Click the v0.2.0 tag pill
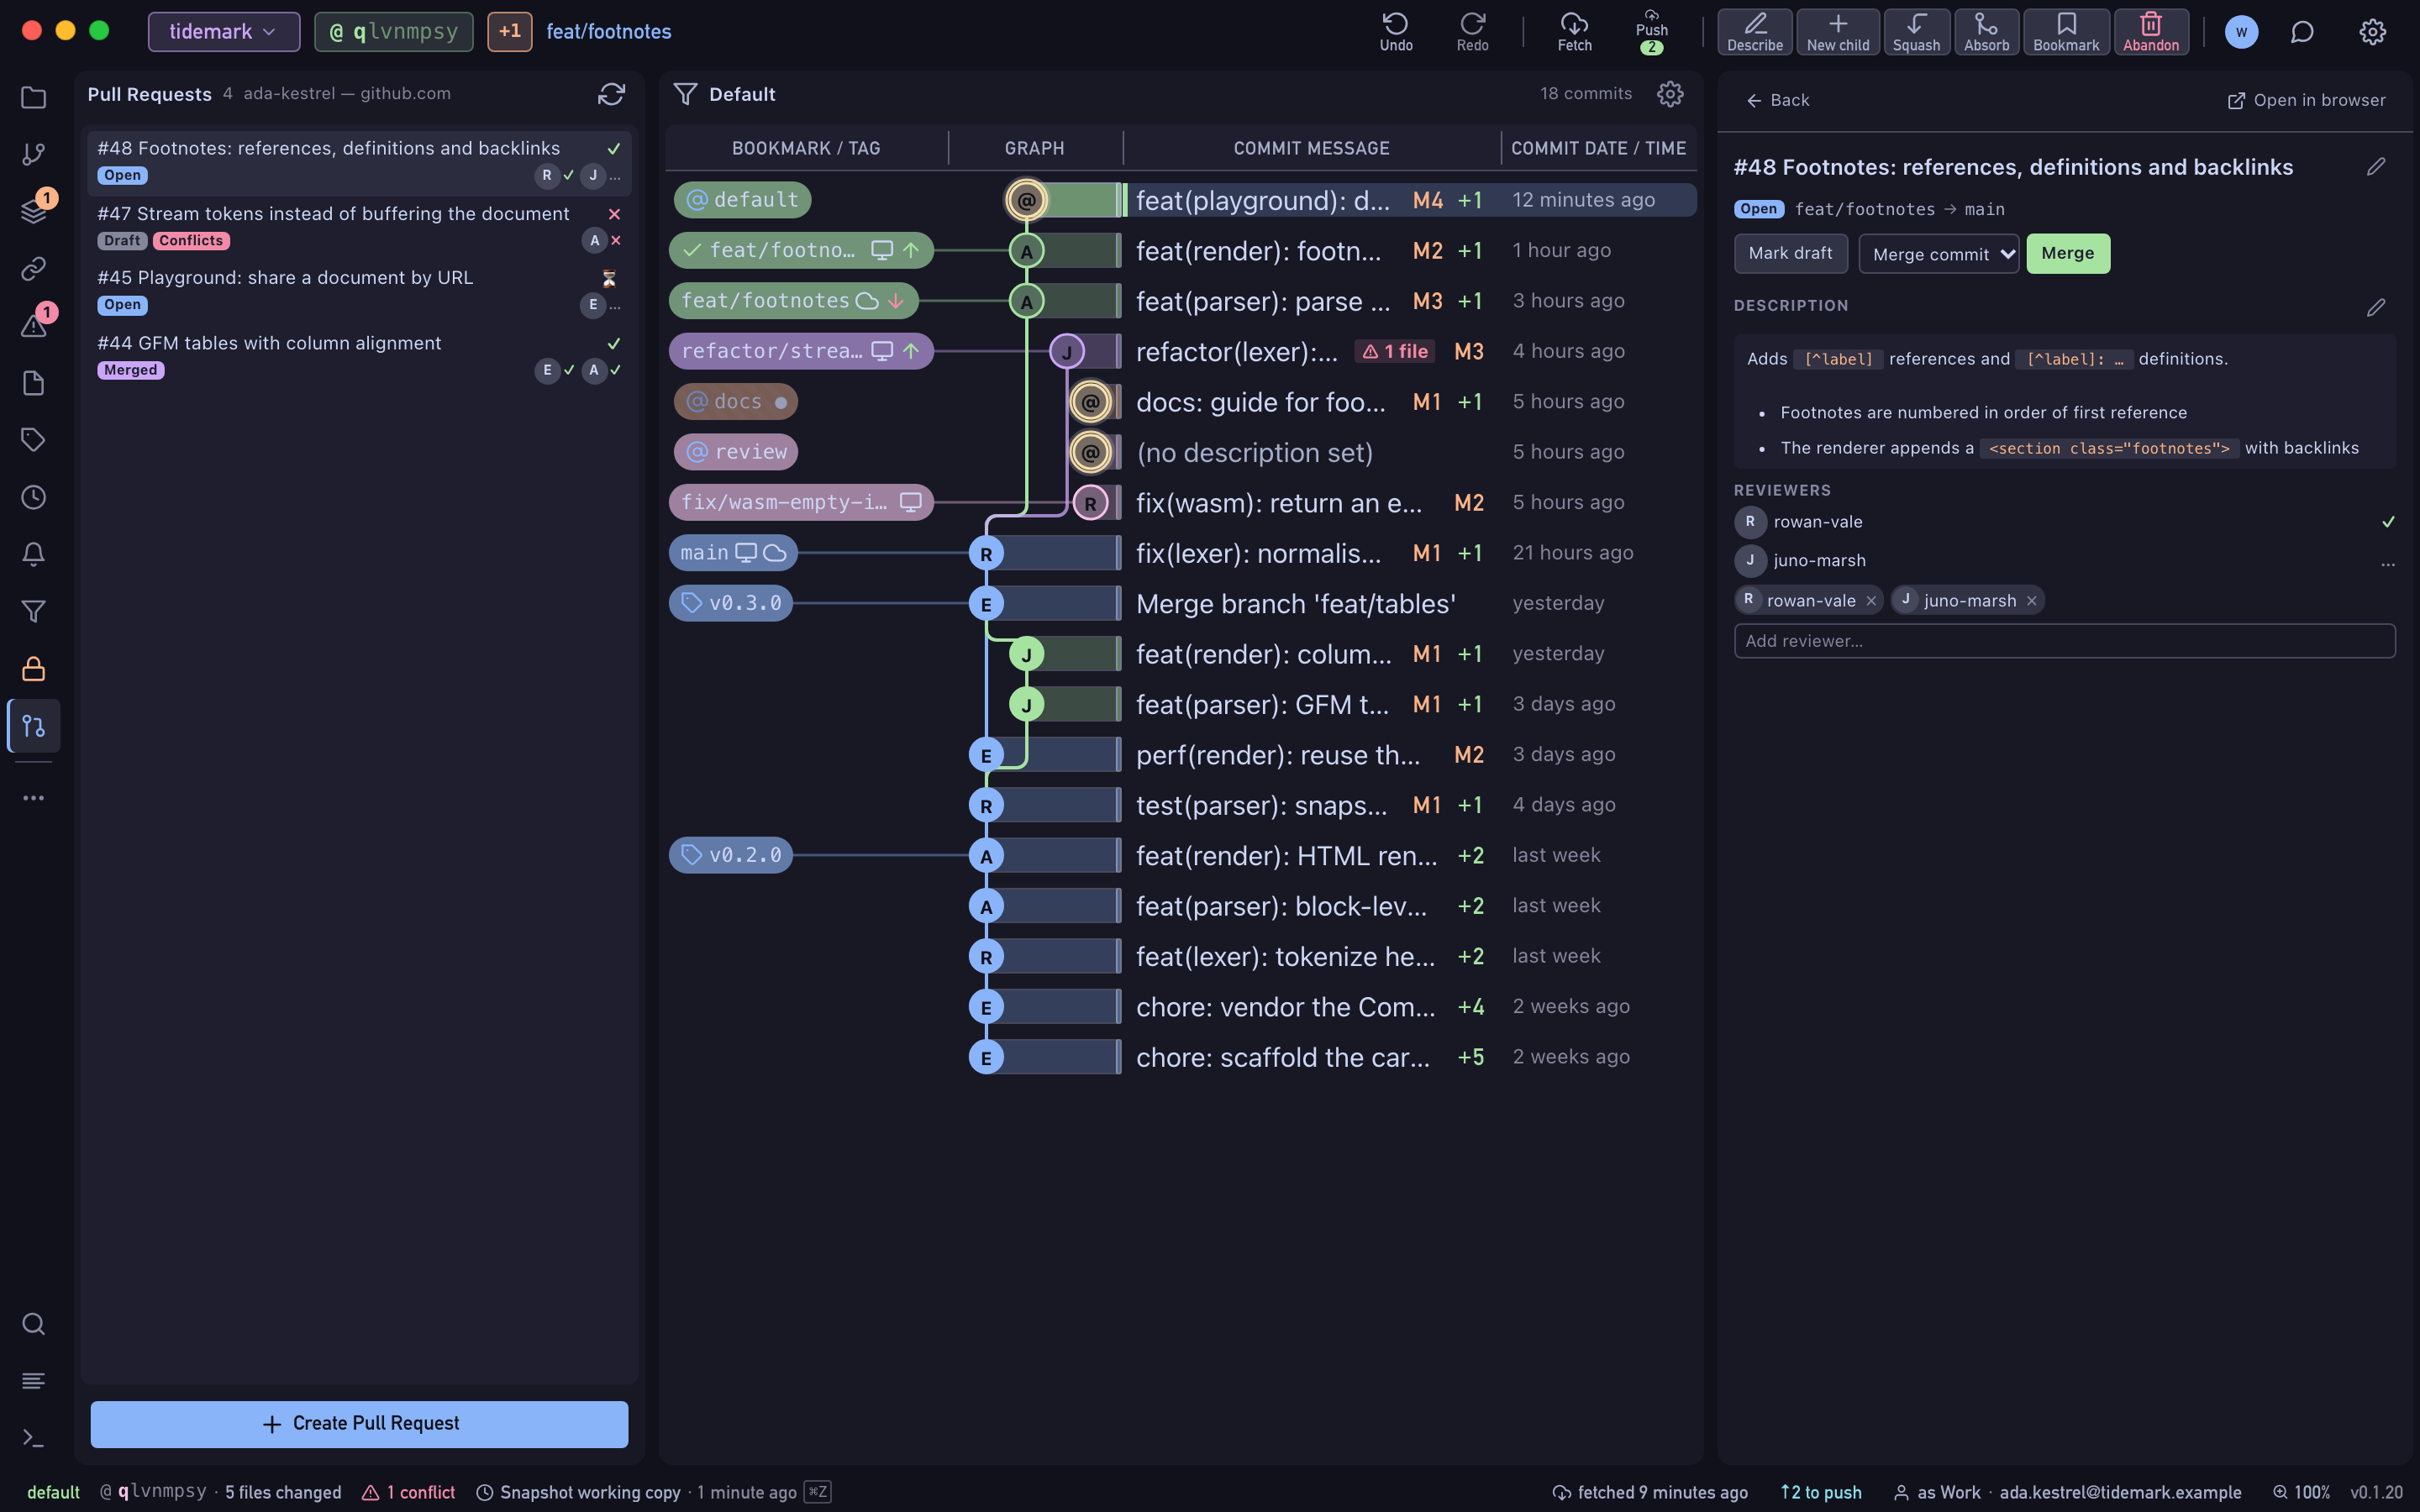This screenshot has width=2420, height=1512. 731,855
